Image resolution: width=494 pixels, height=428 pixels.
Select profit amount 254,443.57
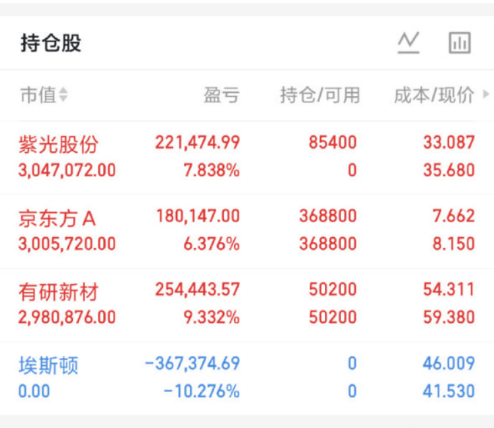coord(197,289)
